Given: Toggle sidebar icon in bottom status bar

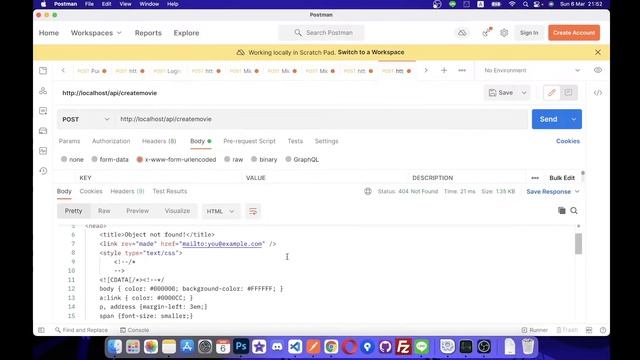Looking at the screenshot, I should [41, 330].
